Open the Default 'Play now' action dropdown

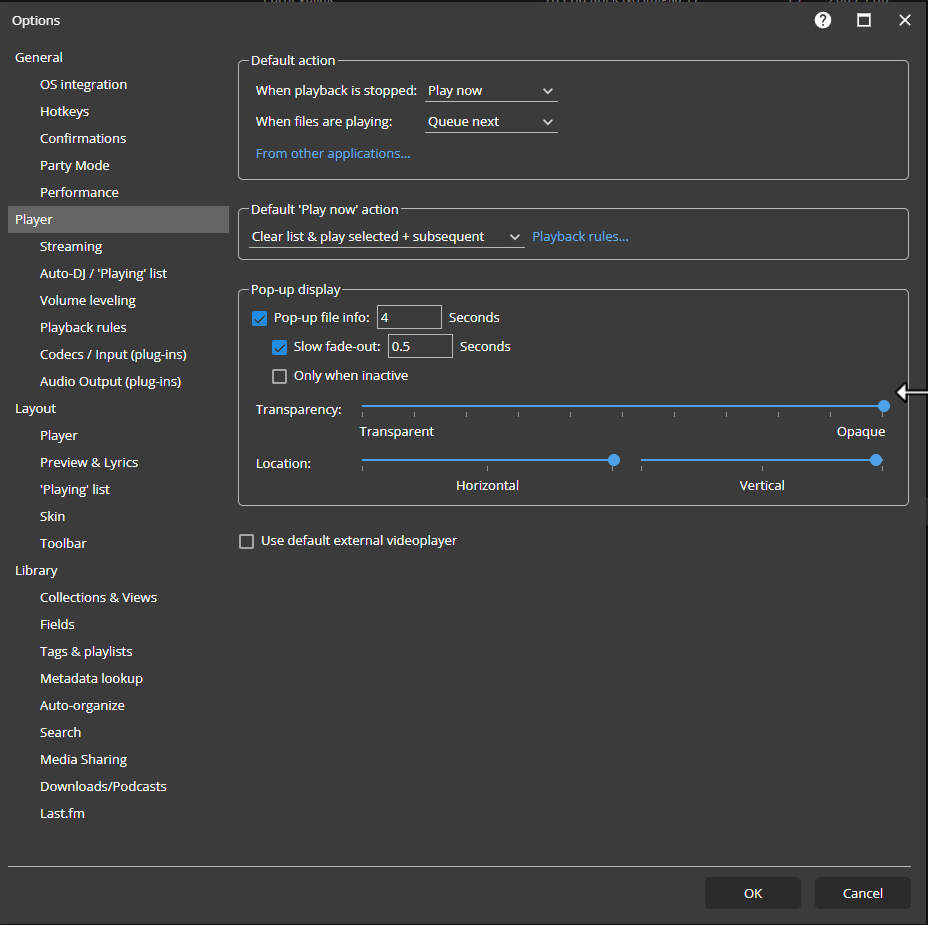(386, 237)
